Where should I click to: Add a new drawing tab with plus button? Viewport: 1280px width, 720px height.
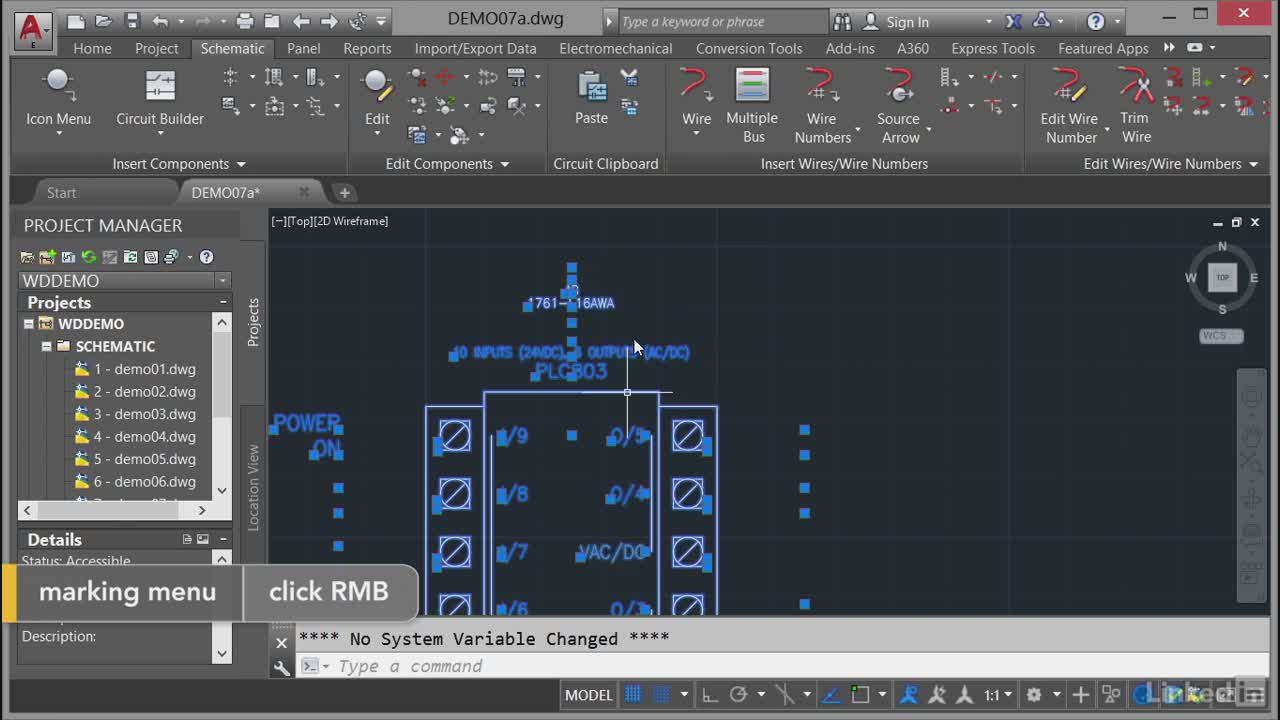[x=344, y=192]
